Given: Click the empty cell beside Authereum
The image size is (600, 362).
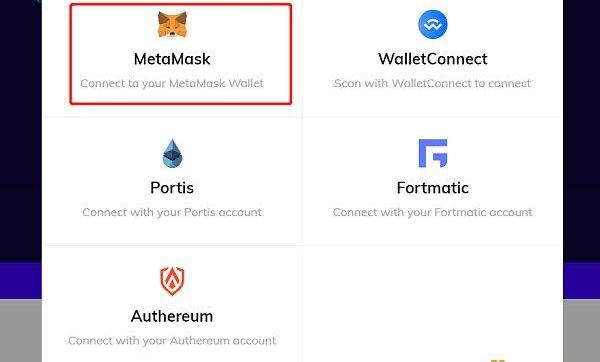Looking at the screenshot, I should 433,304.
